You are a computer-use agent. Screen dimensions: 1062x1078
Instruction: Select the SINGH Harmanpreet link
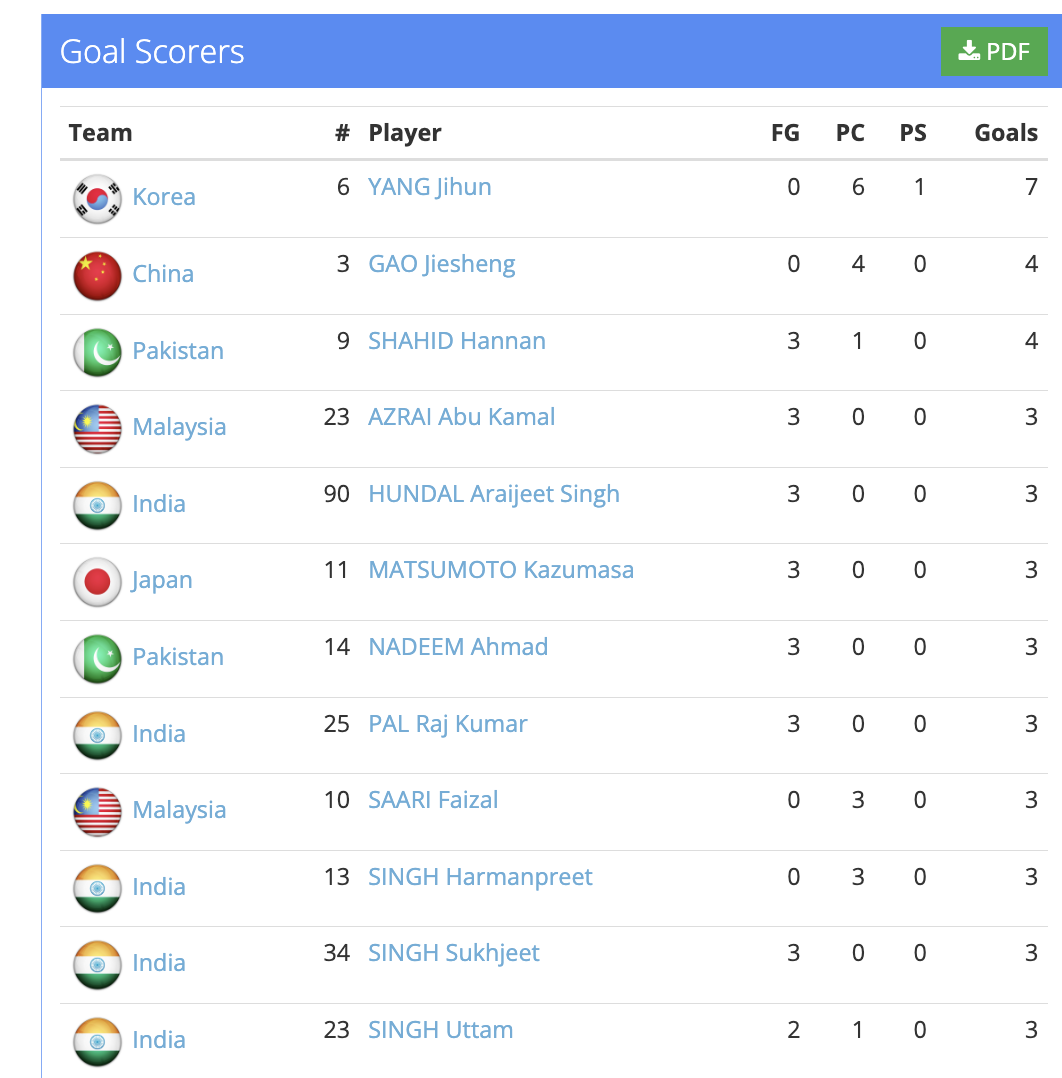[x=480, y=877]
